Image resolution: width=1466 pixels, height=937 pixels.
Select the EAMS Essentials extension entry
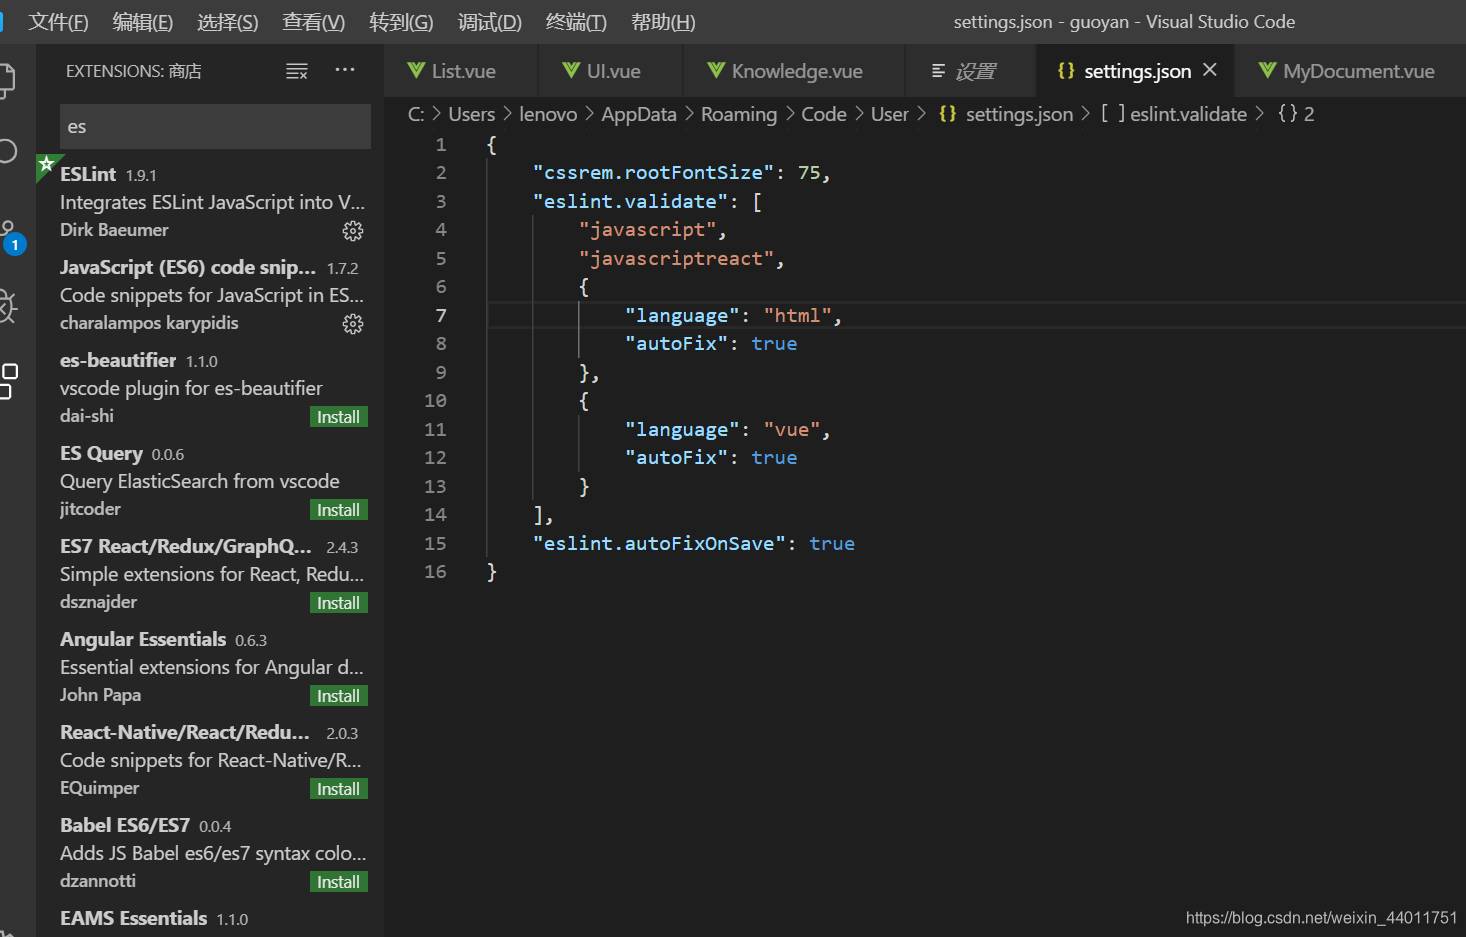pos(210,920)
